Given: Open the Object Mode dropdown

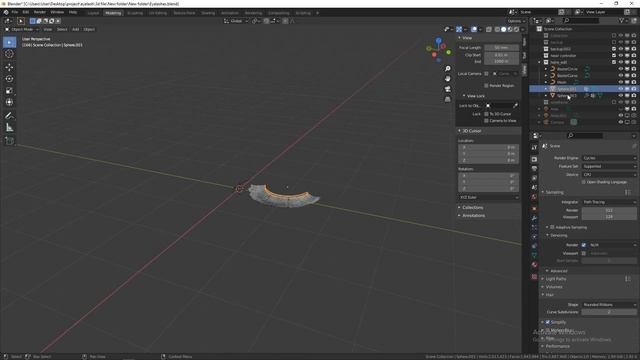Looking at the screenshot, I should pyautogui.click(x=22, y=29).
